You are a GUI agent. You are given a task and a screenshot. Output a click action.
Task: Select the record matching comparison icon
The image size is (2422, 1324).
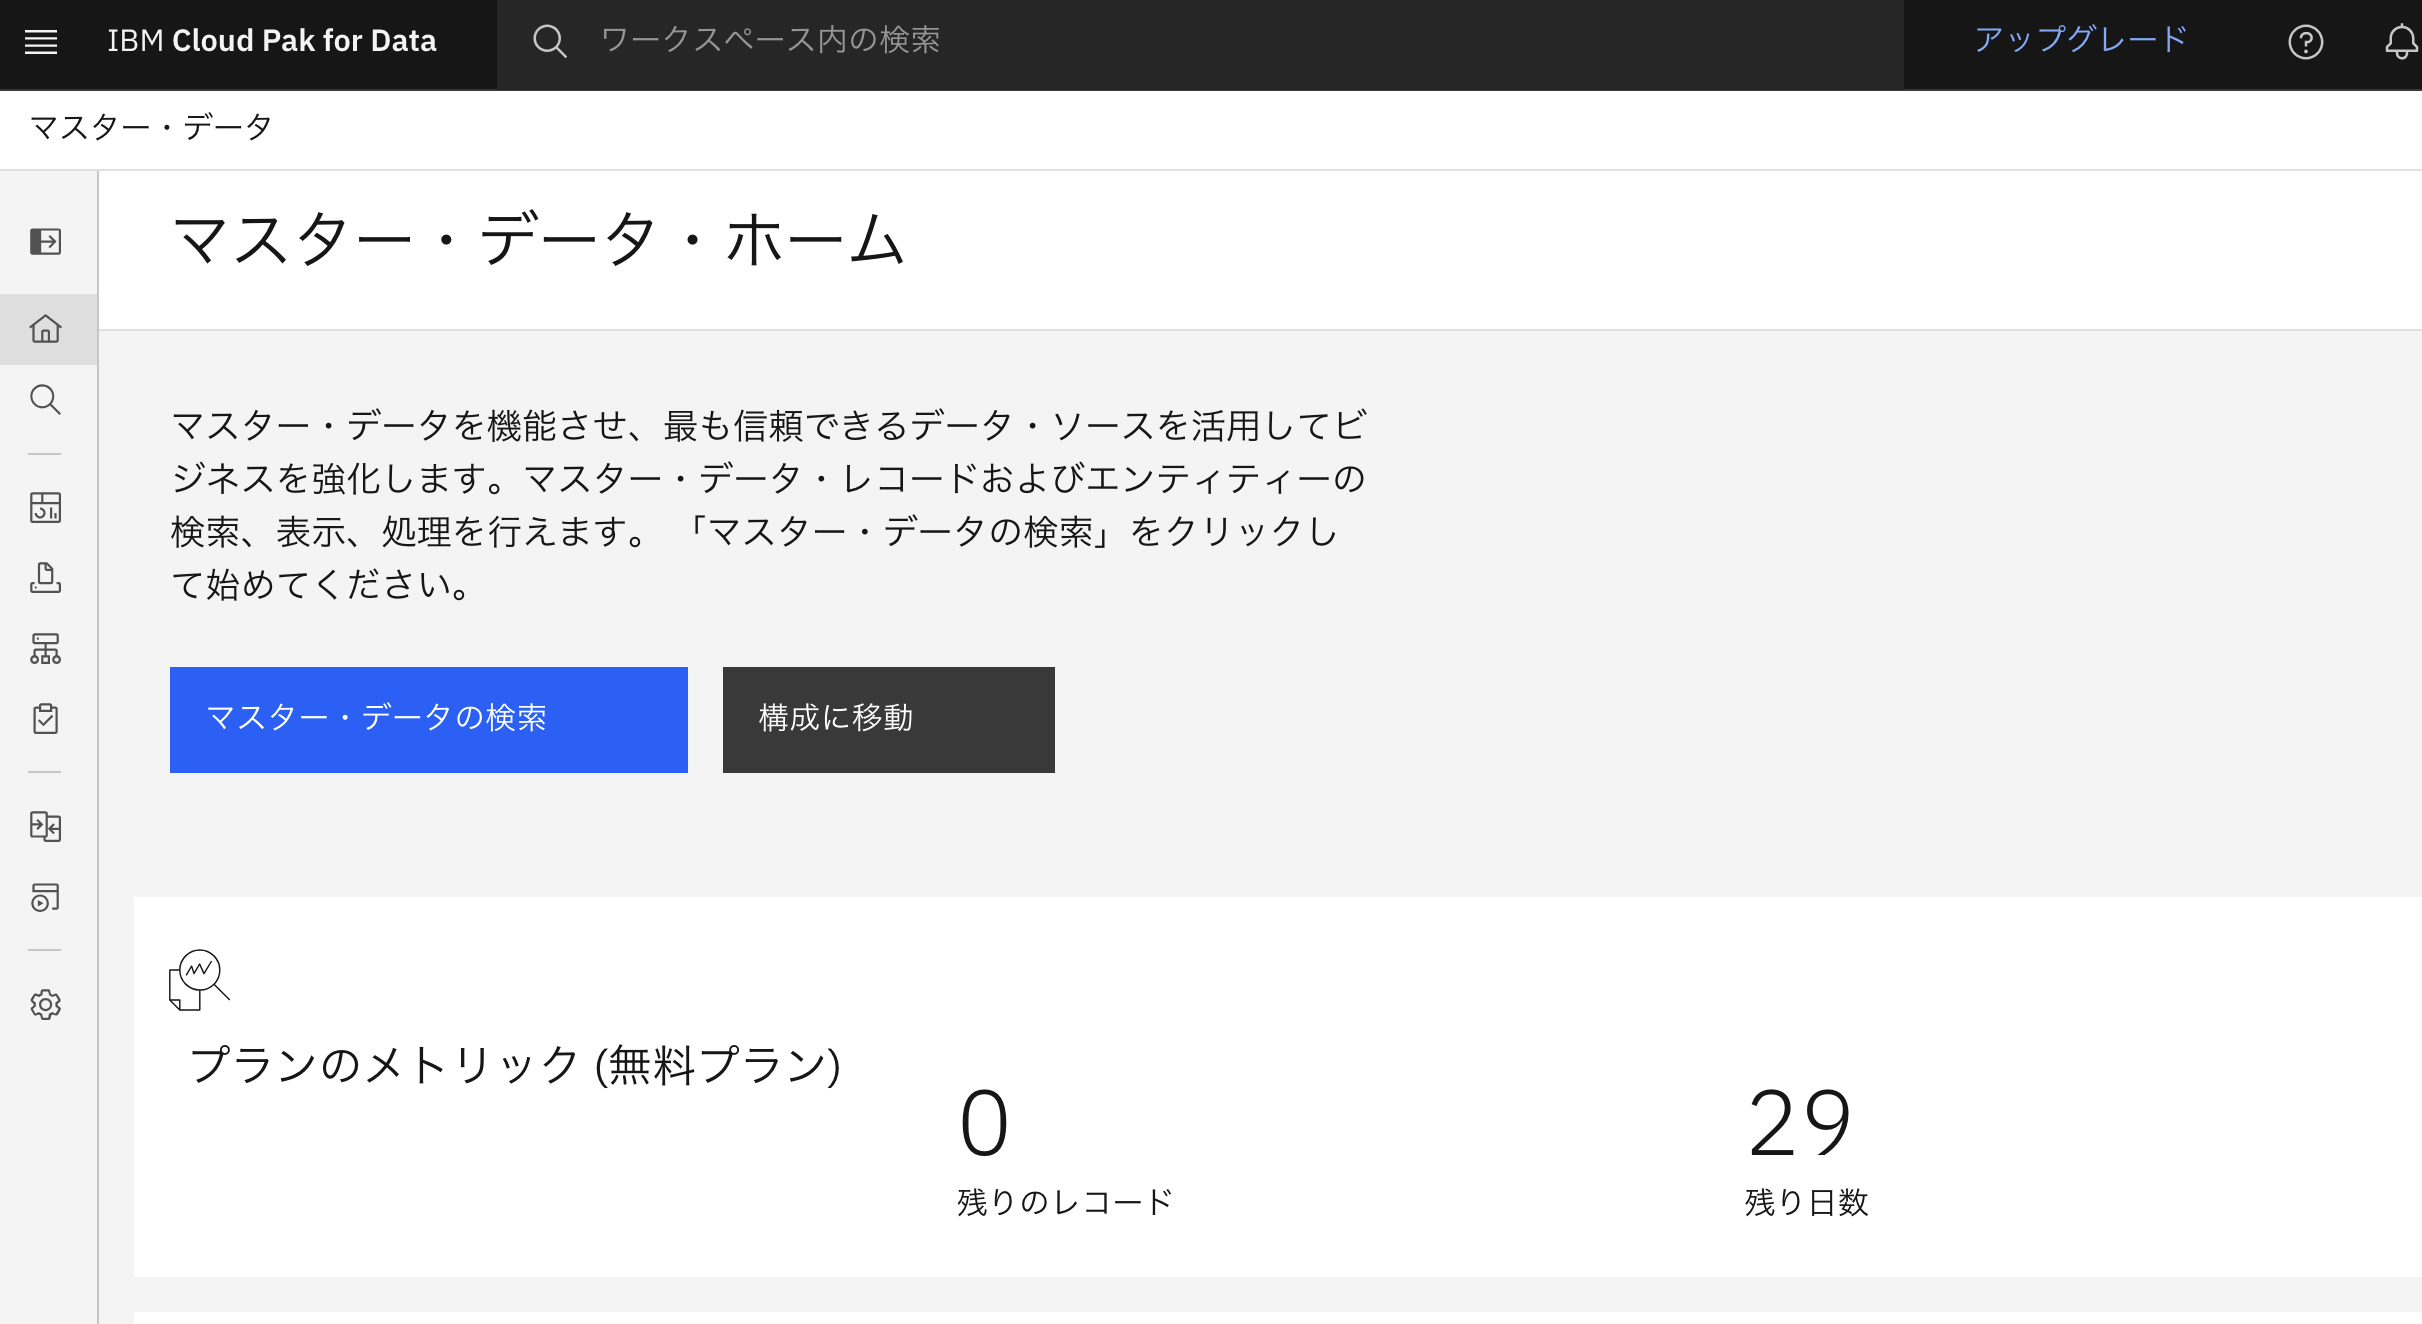(46, 827)
